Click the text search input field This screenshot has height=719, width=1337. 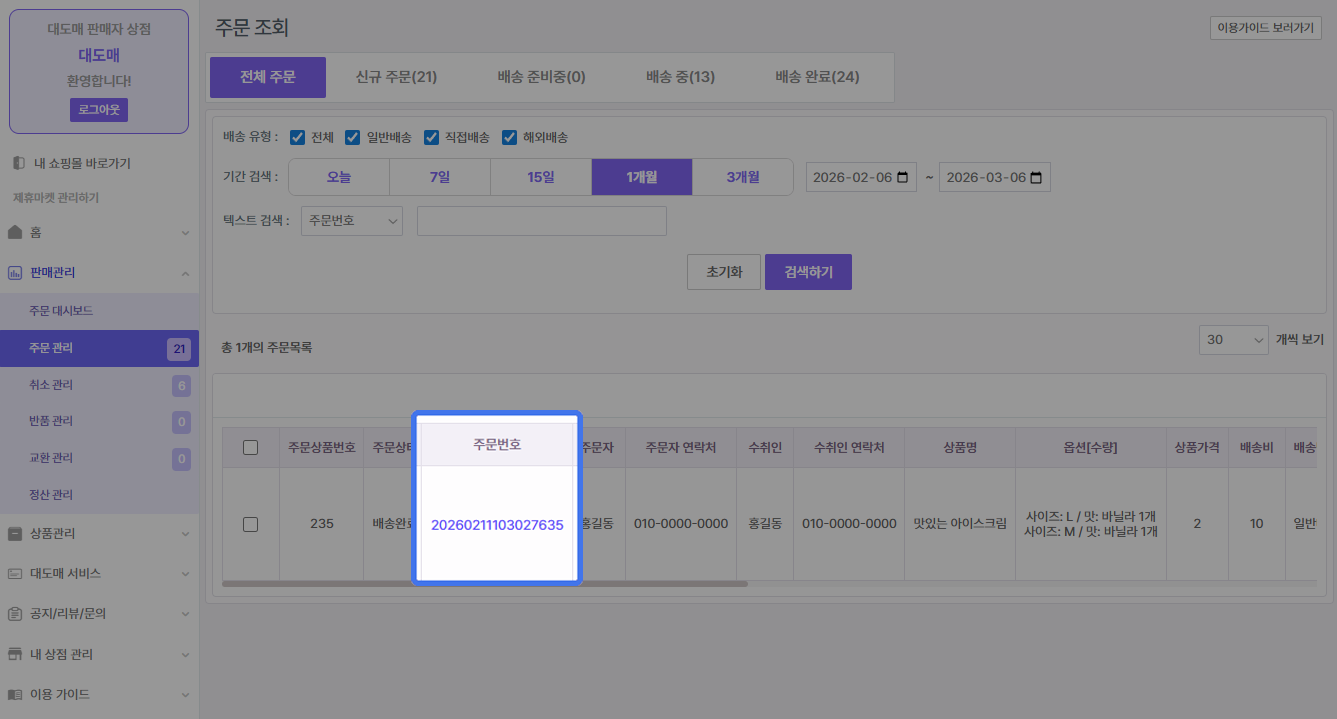[541, 221]
